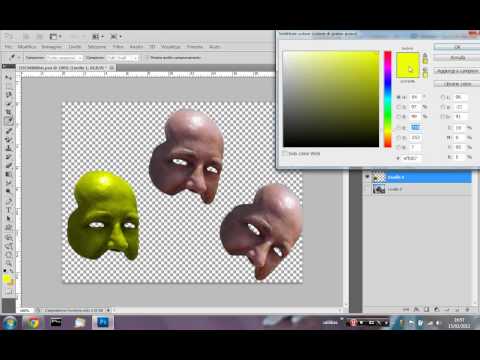Select the Pen tool
The image size is (480, 360).
point(8,201)
